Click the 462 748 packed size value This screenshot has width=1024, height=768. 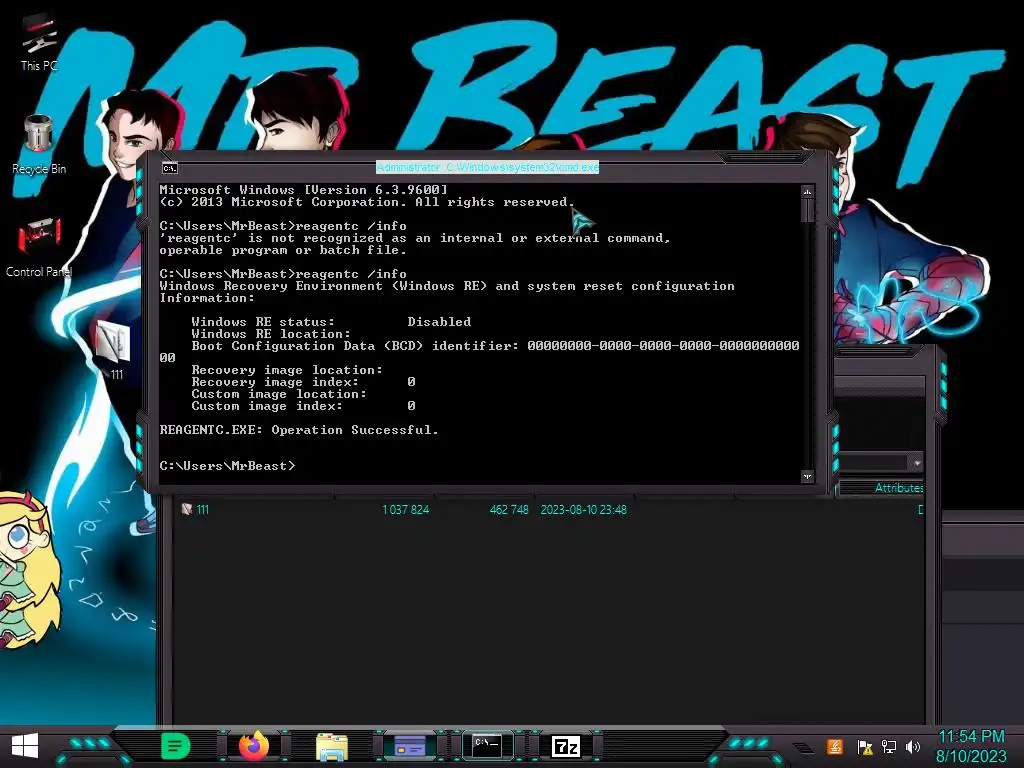click(x=509, y=509)
